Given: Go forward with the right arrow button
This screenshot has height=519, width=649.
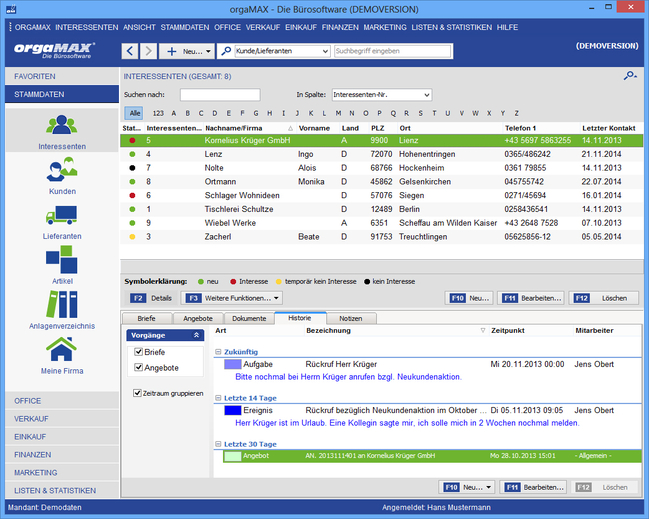Looking at the screenshot, I should [148, 51].
